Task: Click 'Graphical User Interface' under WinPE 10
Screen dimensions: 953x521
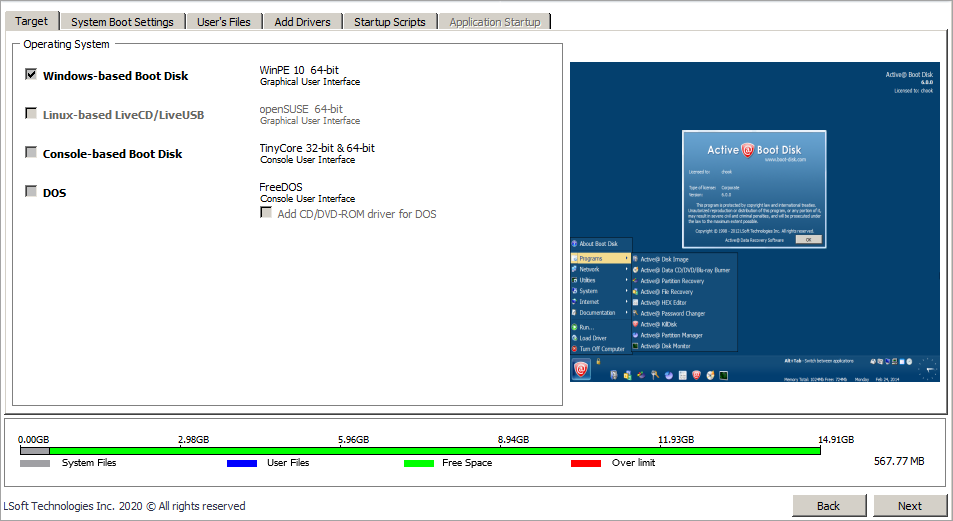Action: click(x=310, y=81)
